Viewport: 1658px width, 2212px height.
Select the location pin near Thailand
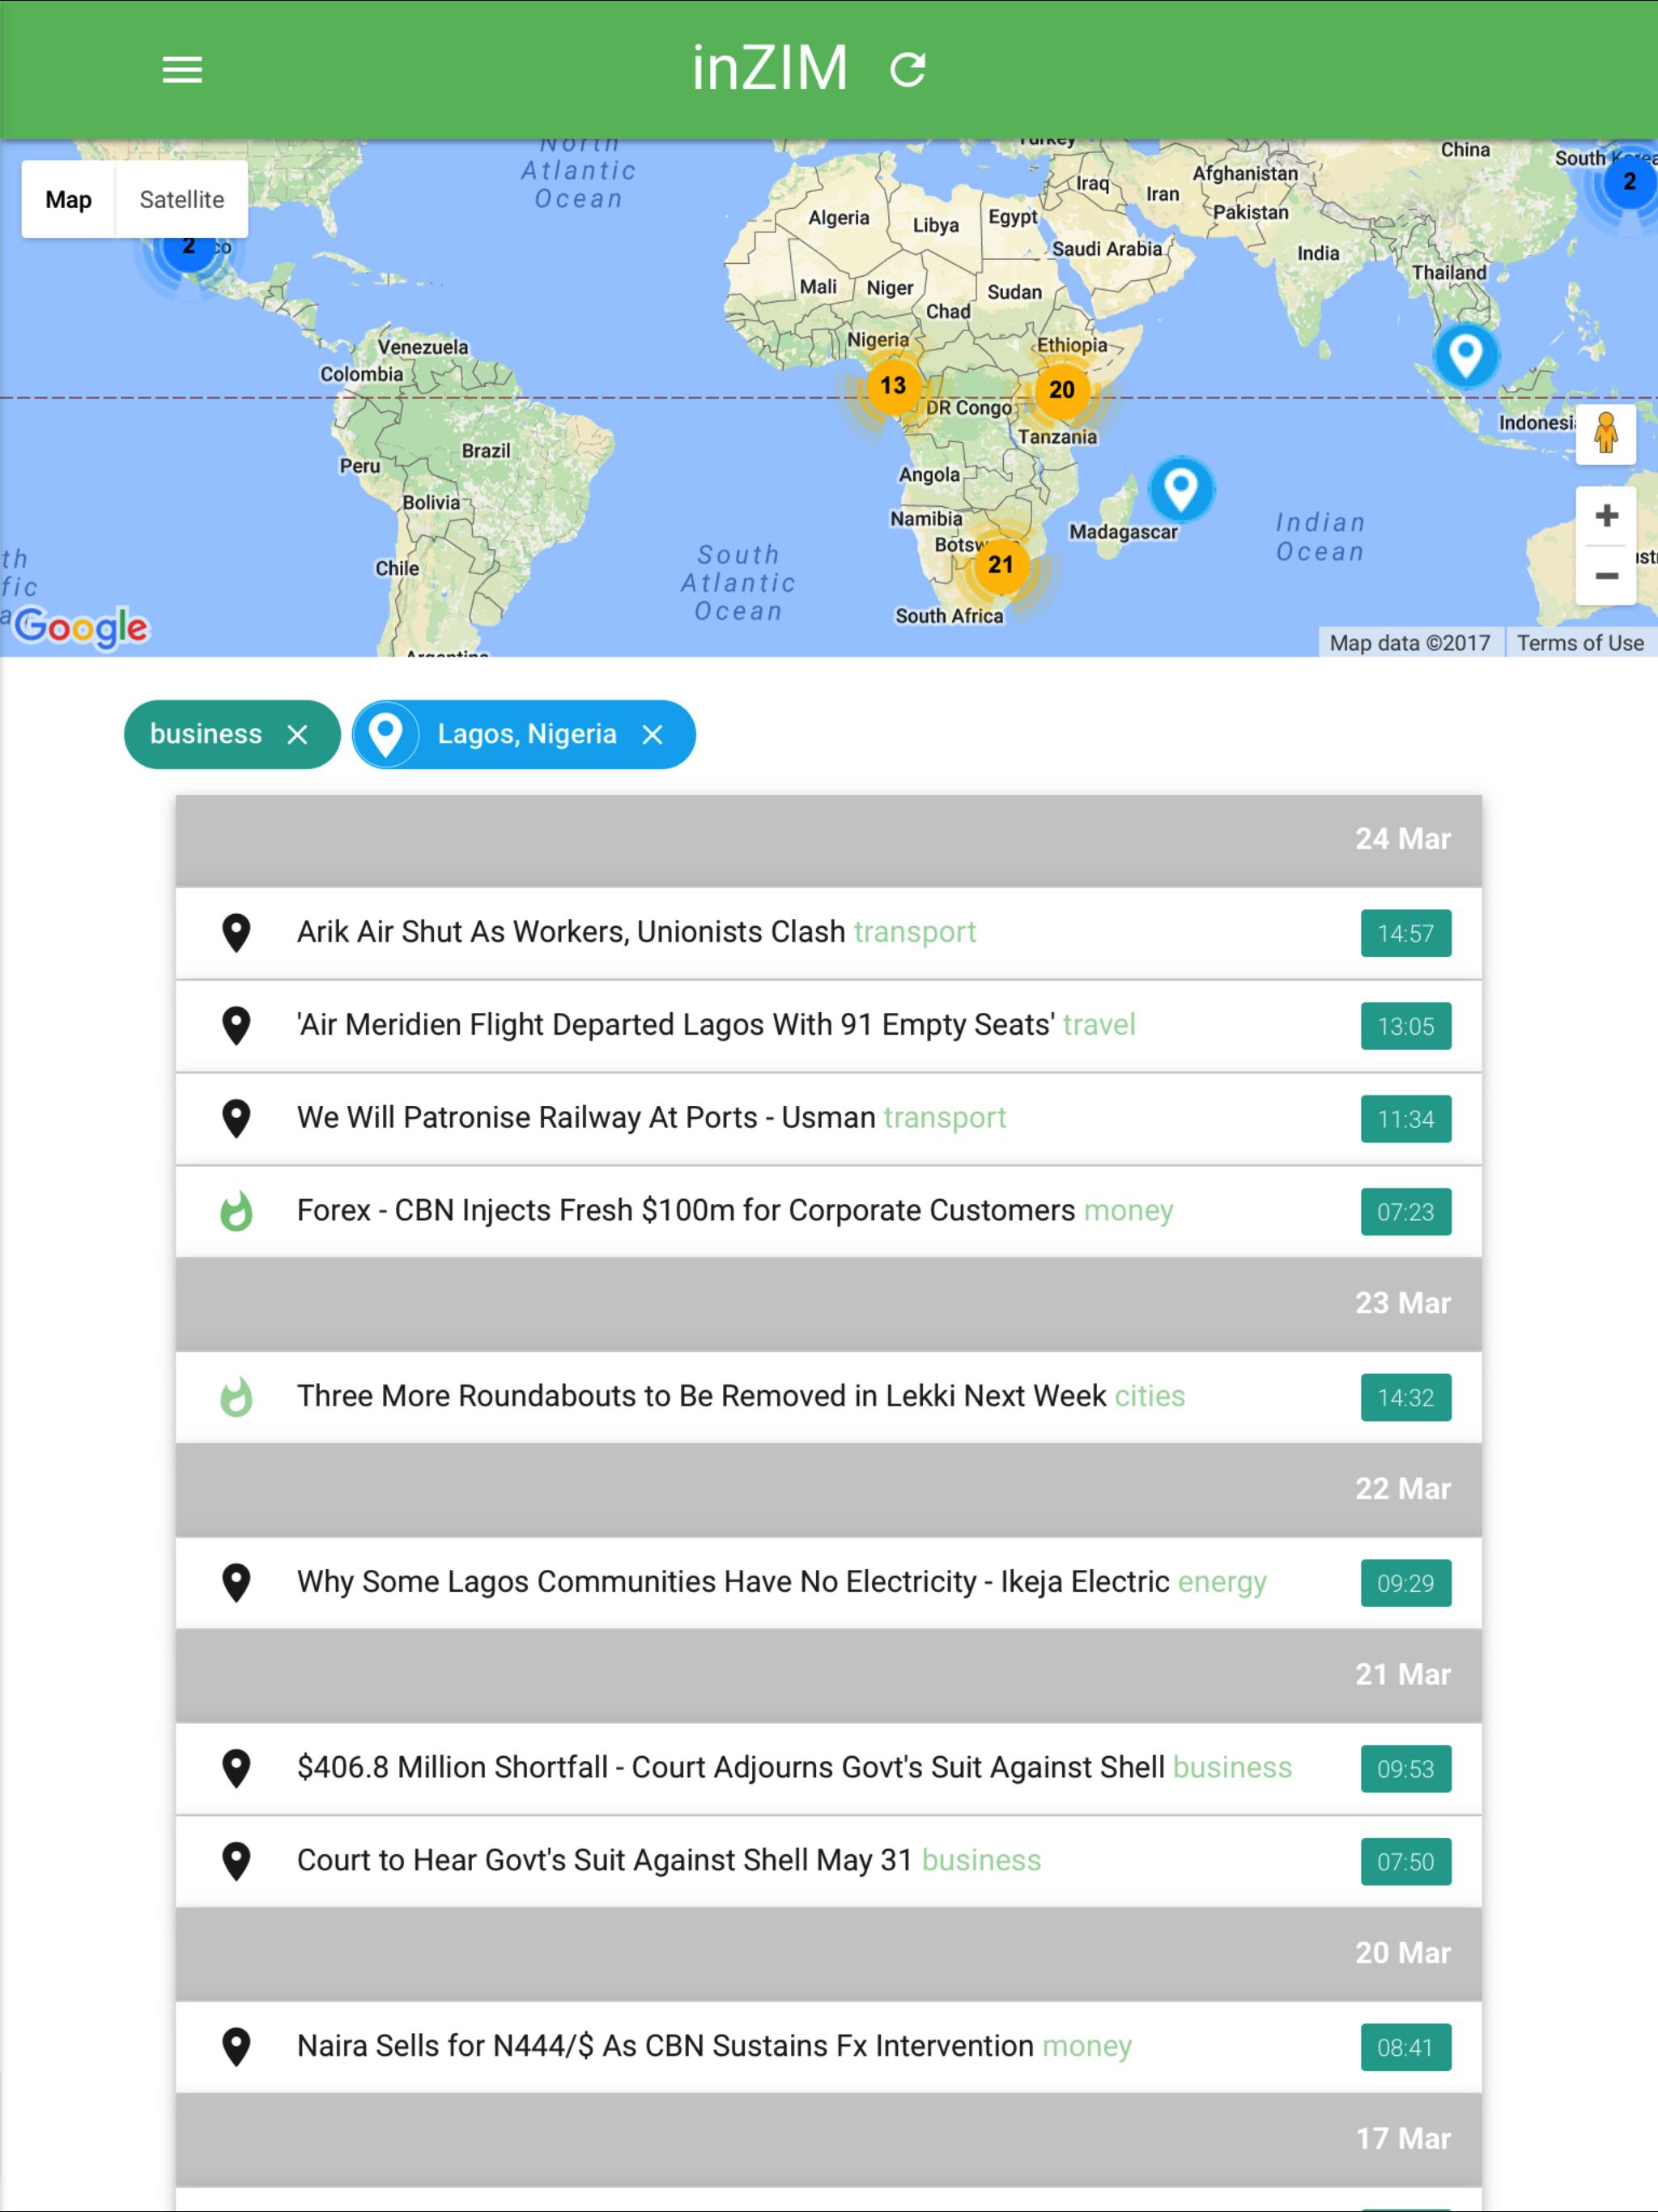point(1466,354)
